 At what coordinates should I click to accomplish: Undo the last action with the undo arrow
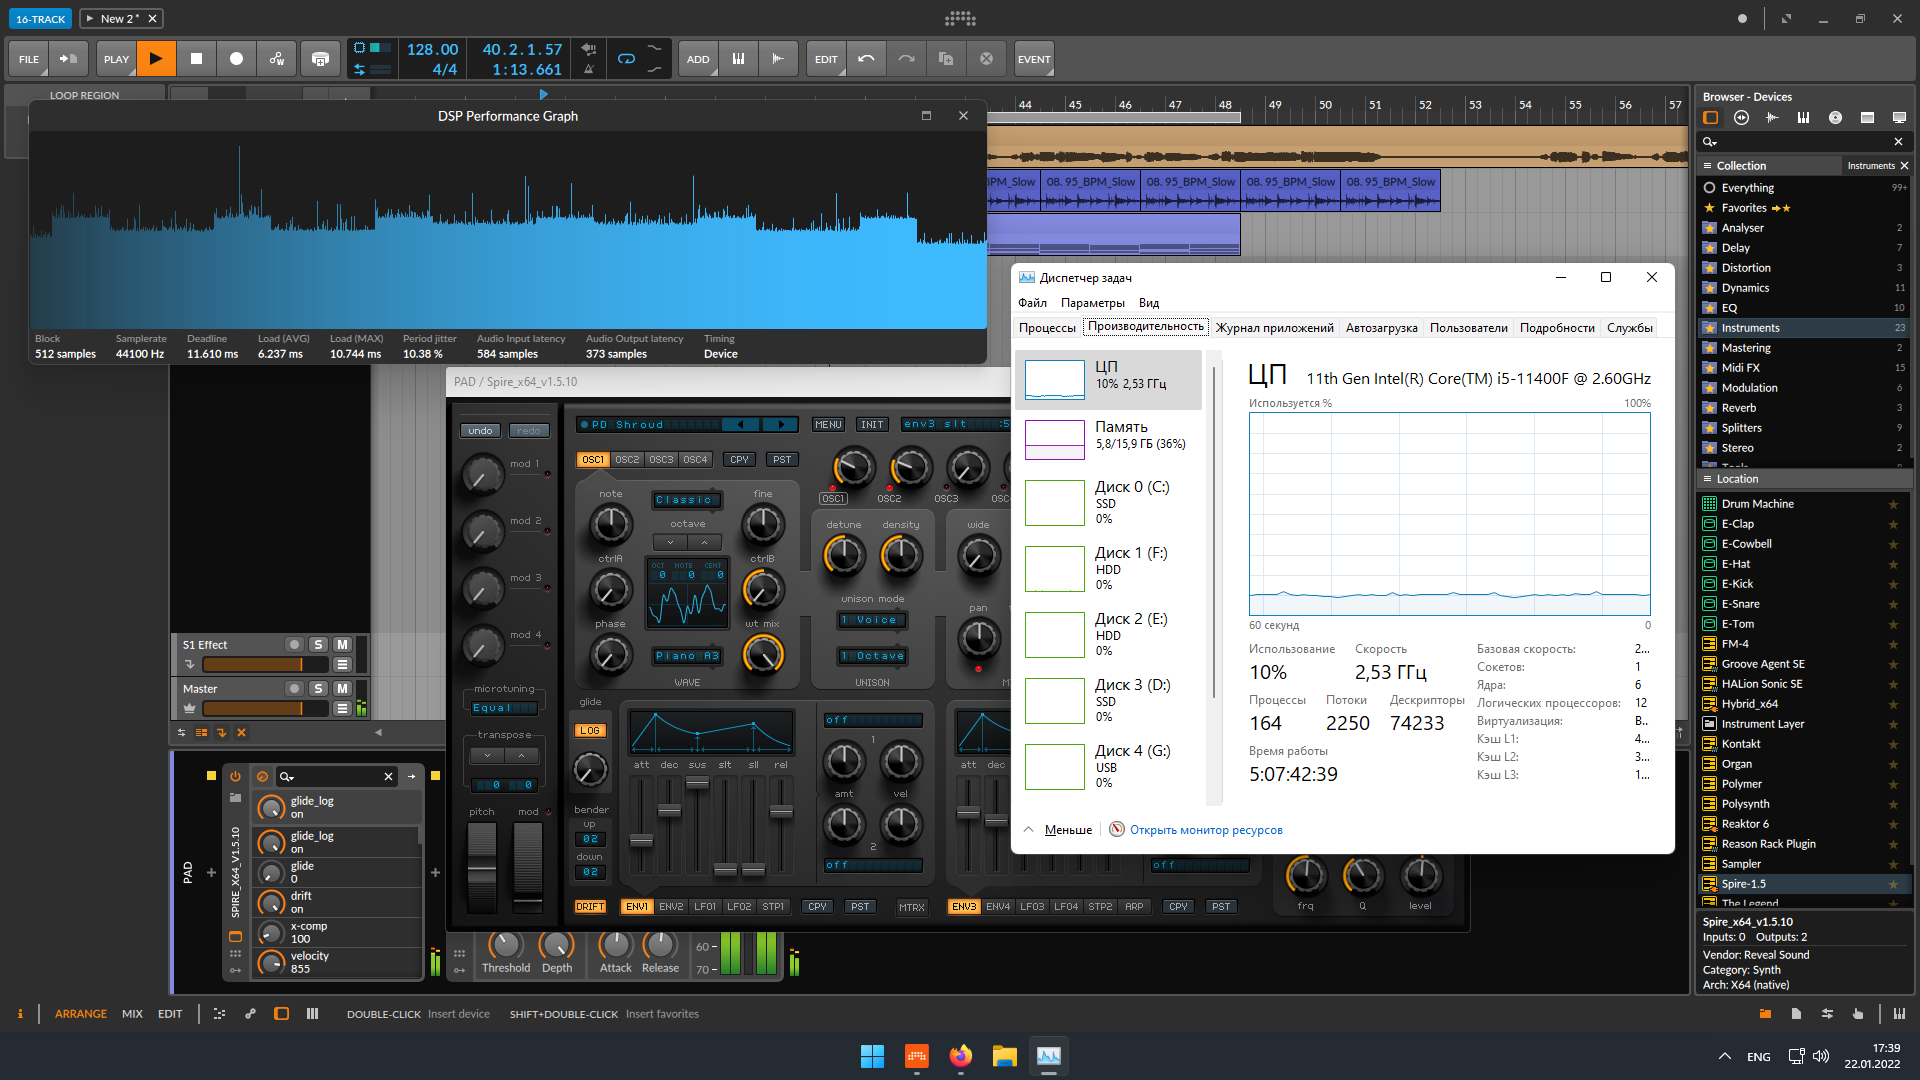coord(866,59)
